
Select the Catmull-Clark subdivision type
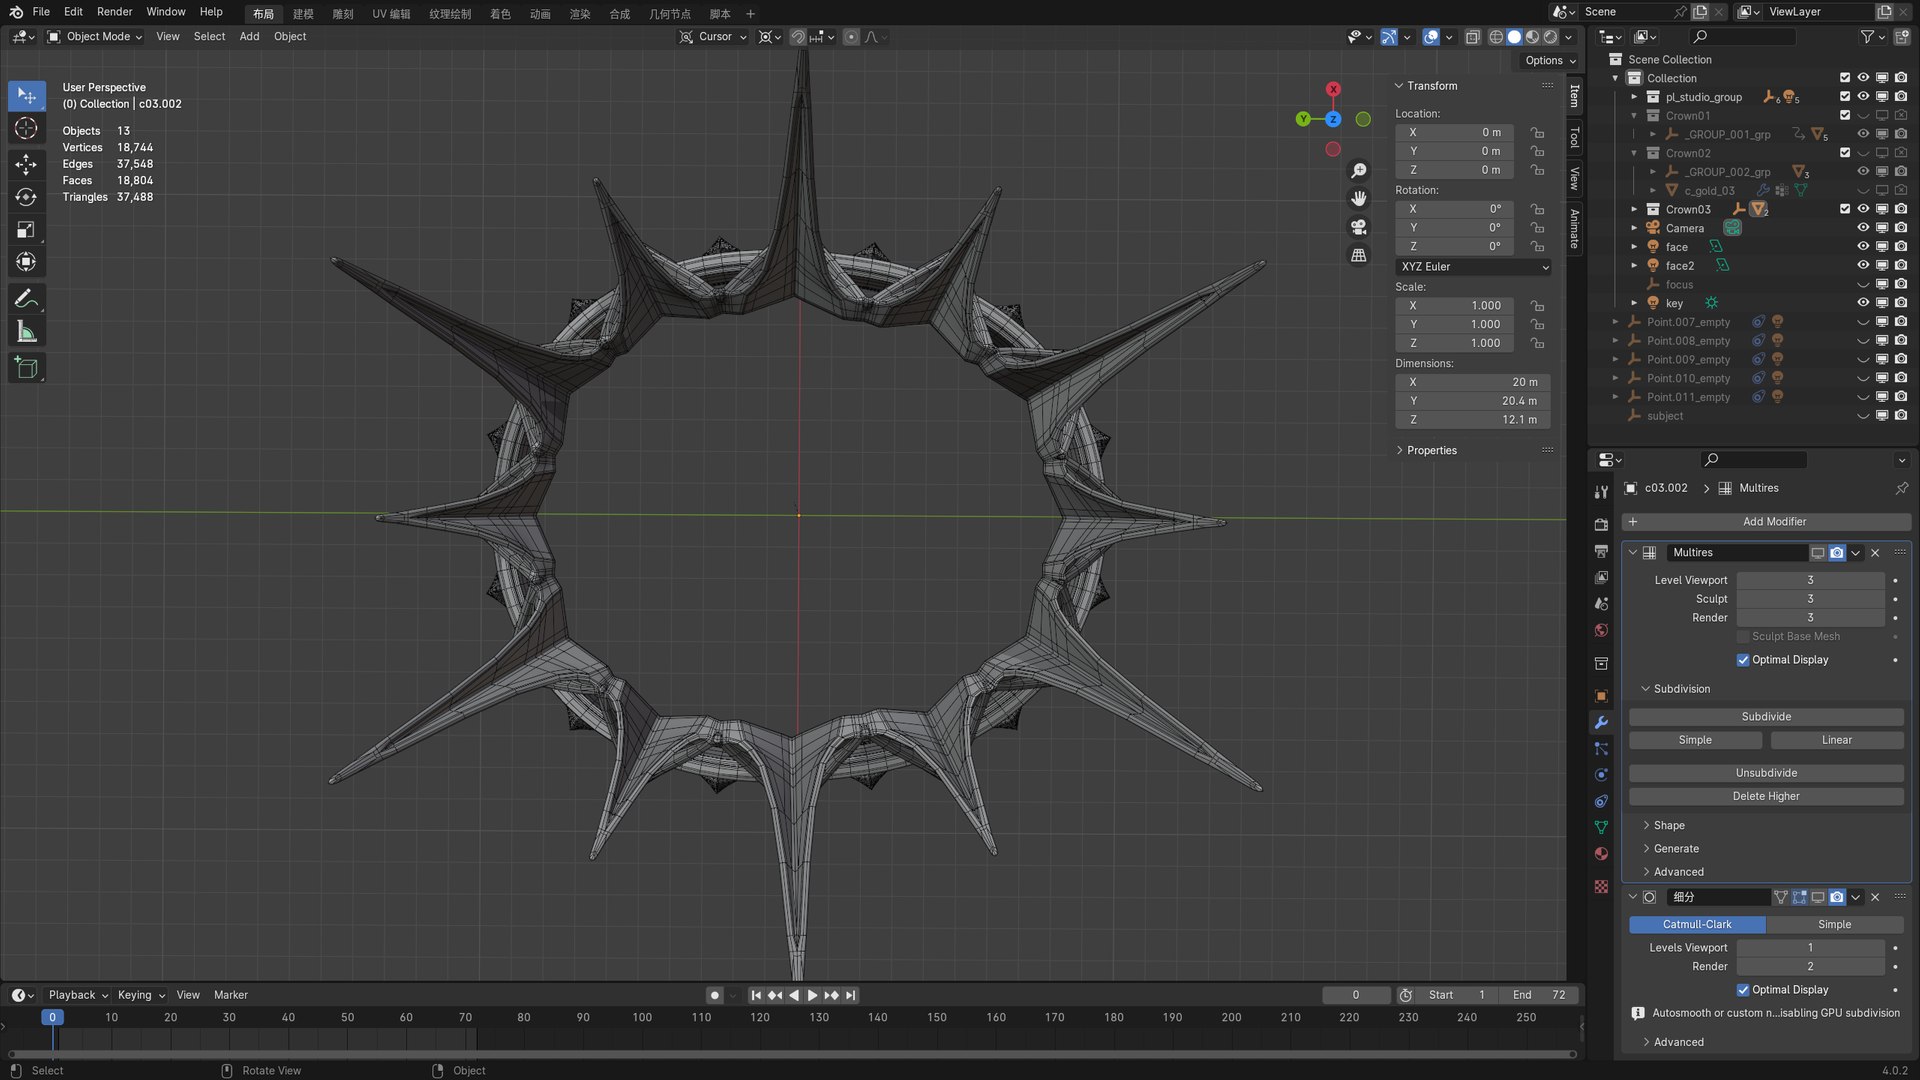click(1697, 925)
